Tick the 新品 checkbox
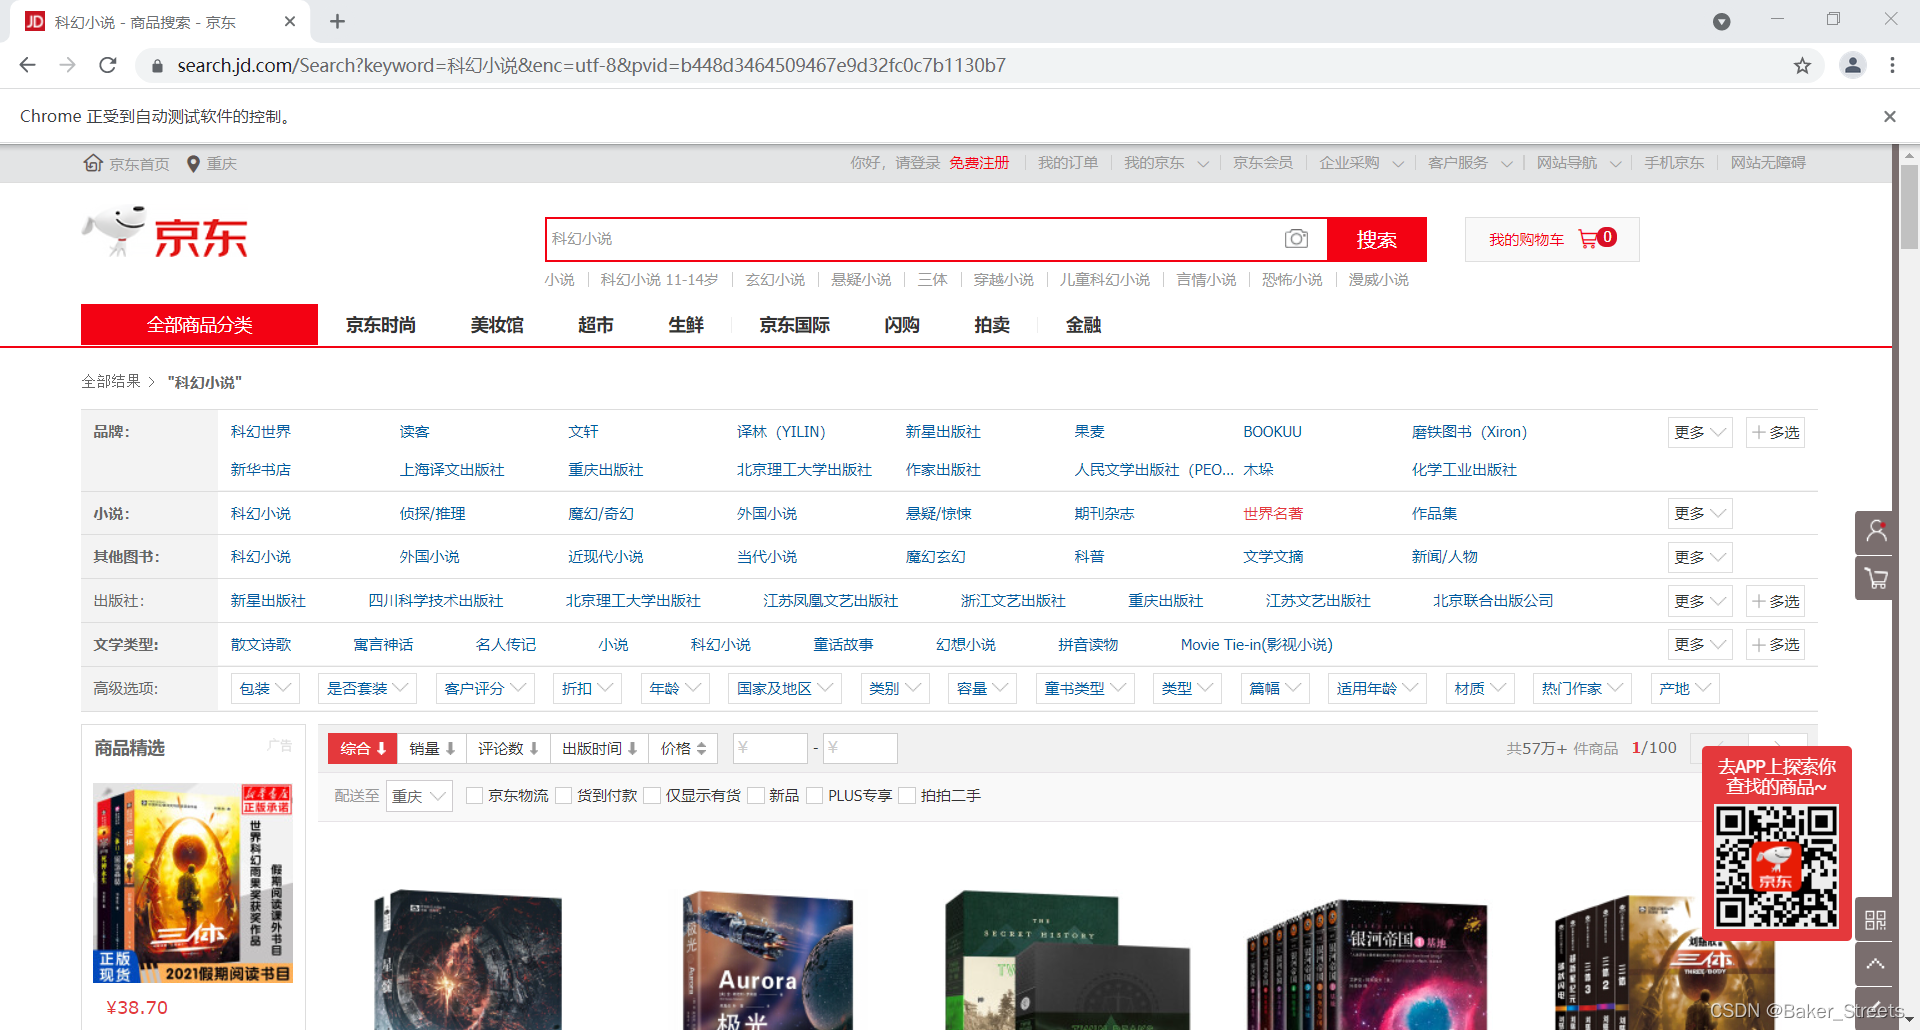 (x=757, y=795)
